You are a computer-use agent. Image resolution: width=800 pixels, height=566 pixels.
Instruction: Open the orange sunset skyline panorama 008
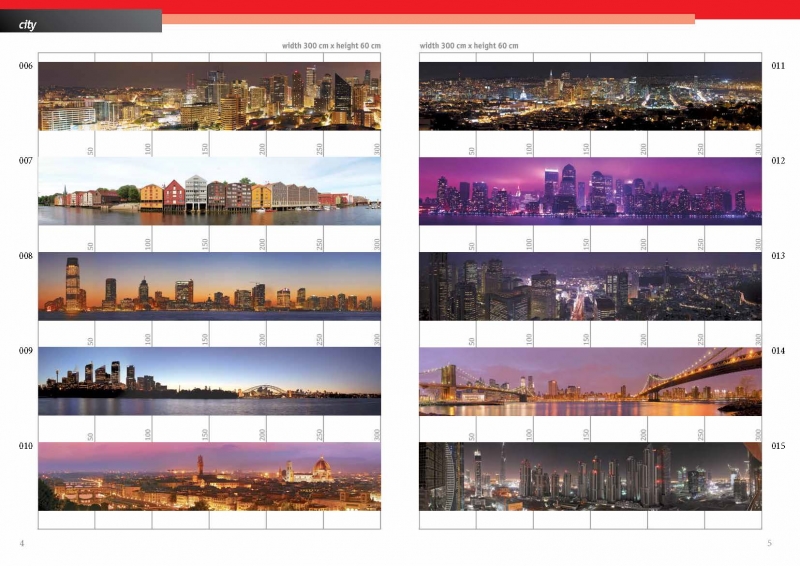[x=209, y=286]
